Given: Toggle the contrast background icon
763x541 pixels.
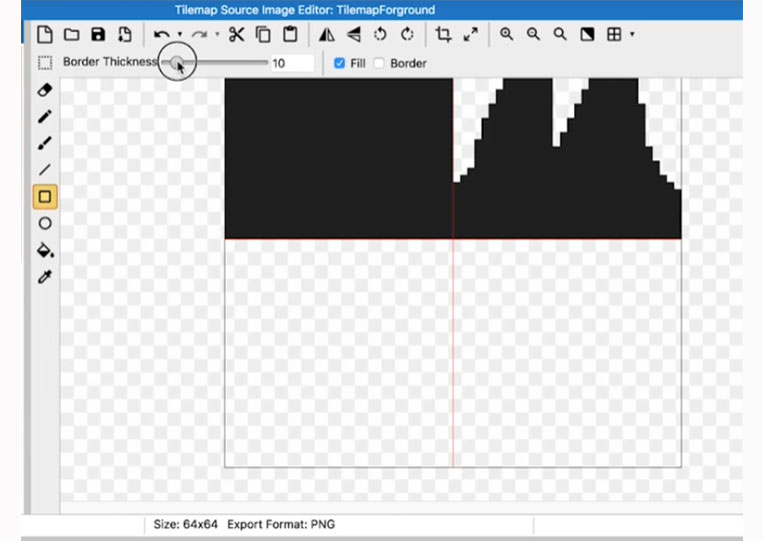Looking at the screenshot, I should [587, 35].
